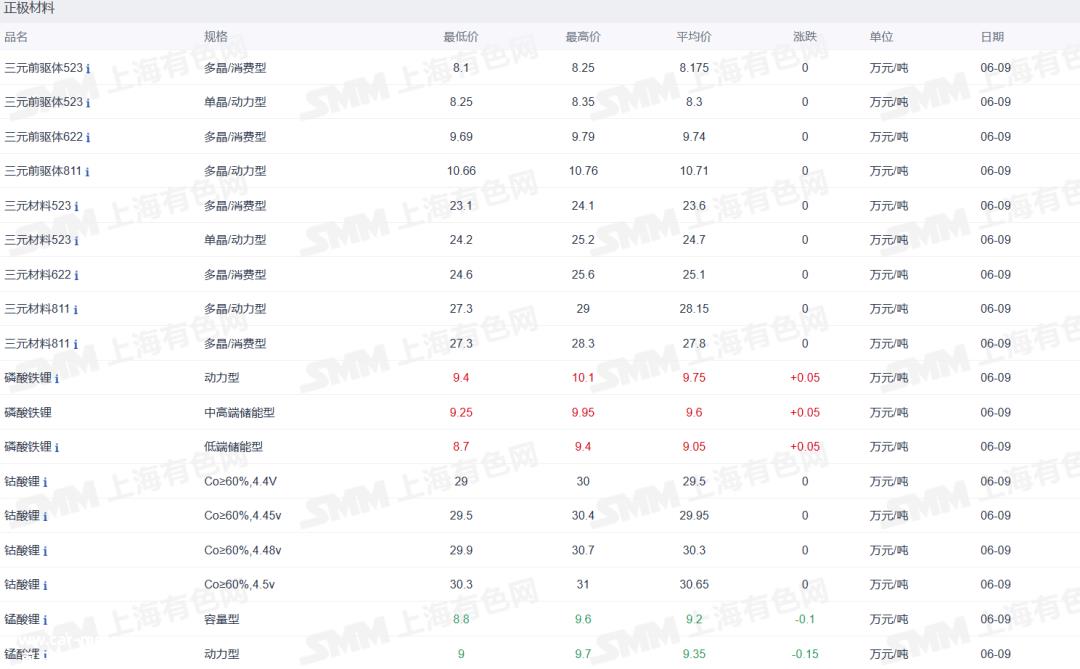
Task: Click info icon for 三元材料811 多晶/动力型 row
Action: [x=75, y=310]
